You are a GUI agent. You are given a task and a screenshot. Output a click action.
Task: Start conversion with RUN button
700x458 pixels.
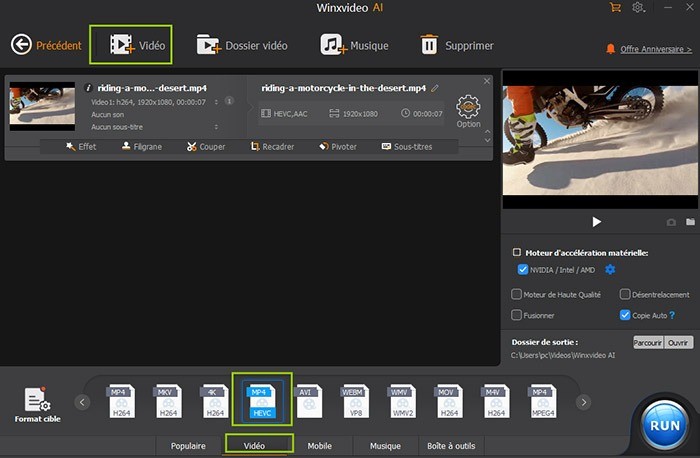click(x=665, y=425)
